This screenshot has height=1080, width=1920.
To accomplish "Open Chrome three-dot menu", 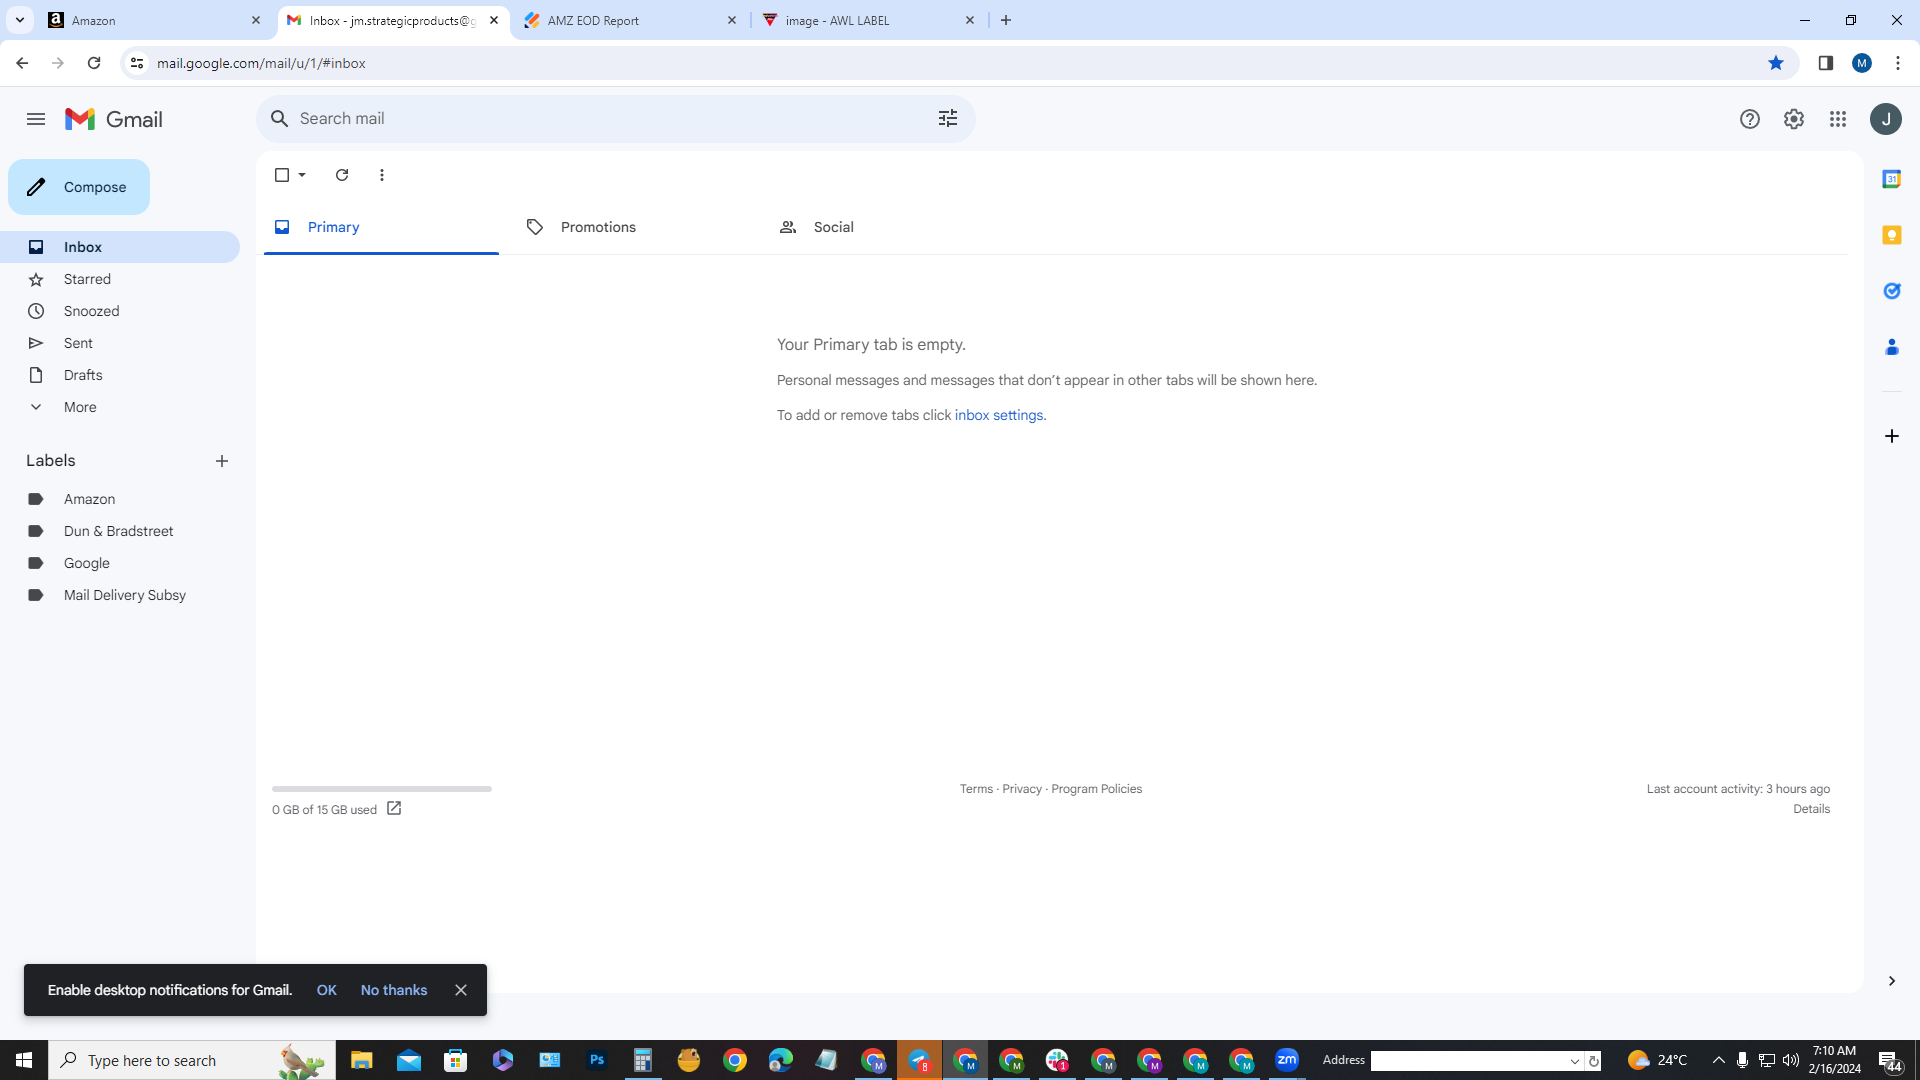I will coord(1898,63).
